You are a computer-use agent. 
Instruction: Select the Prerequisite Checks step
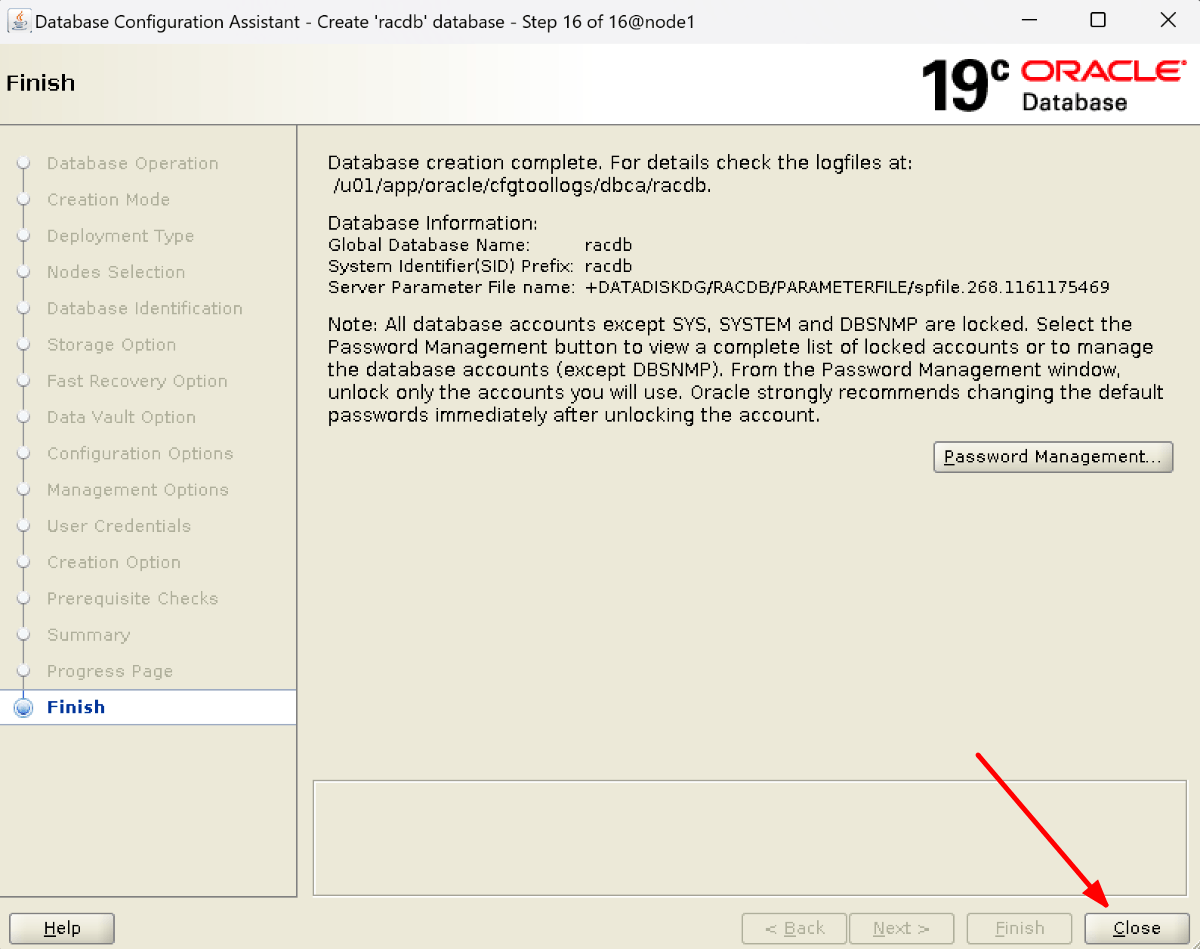pyautogui.click(x=132, y=598)
